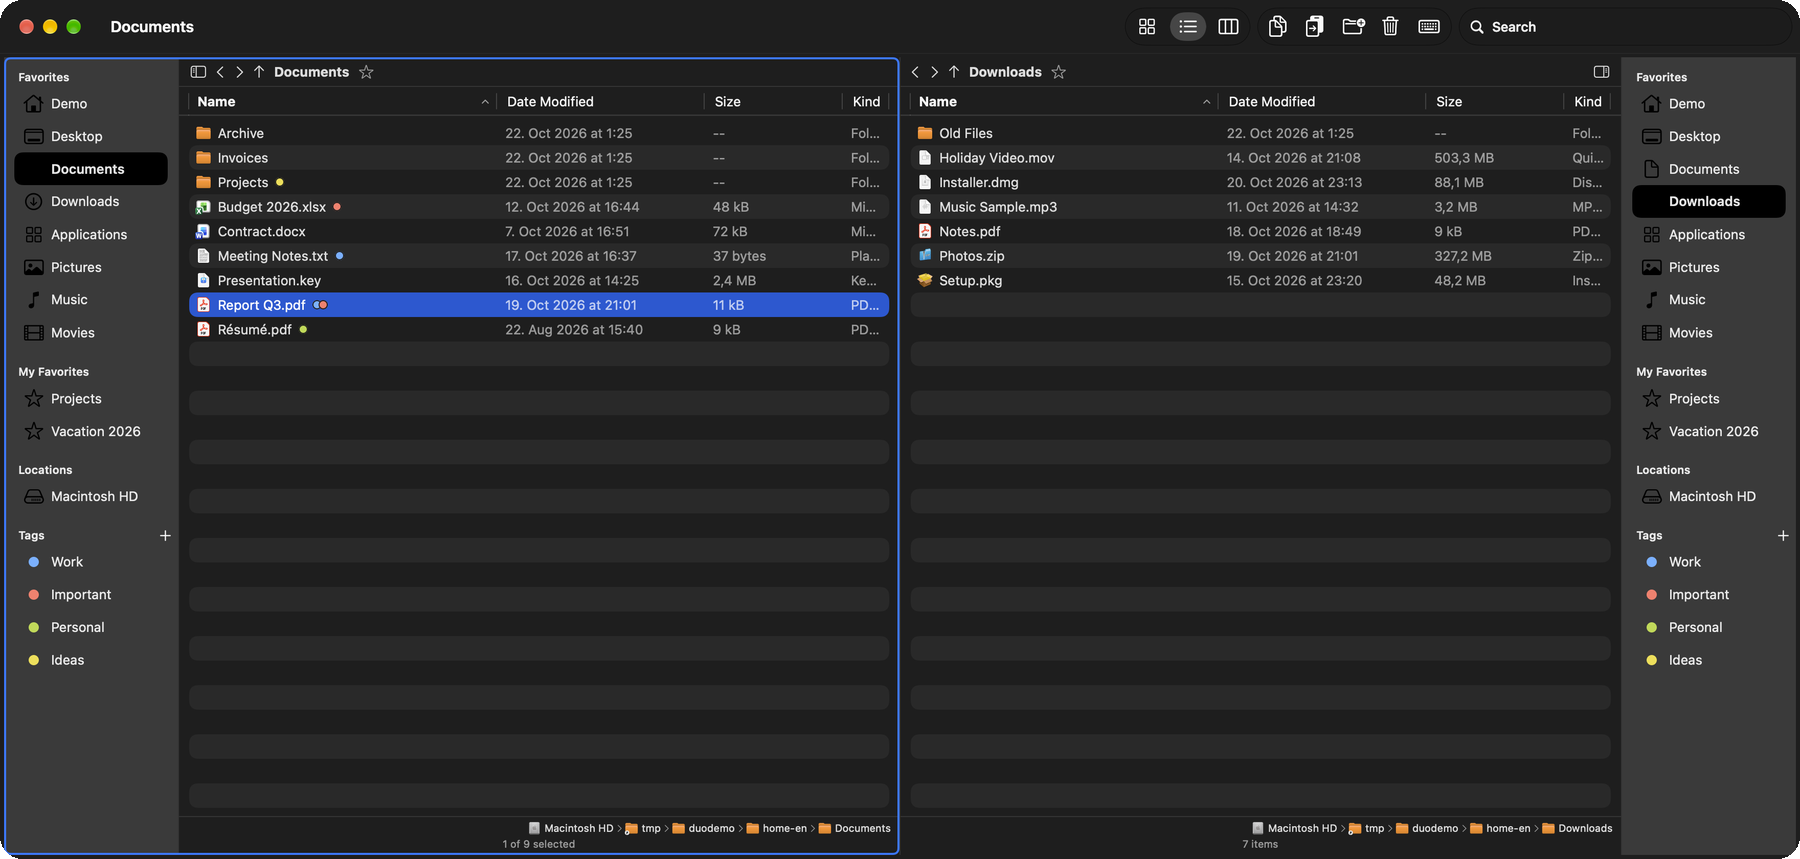Screen dimensions: 1800x859
Task: Open Applications in the left sidebar
Action: coord(91,235)
